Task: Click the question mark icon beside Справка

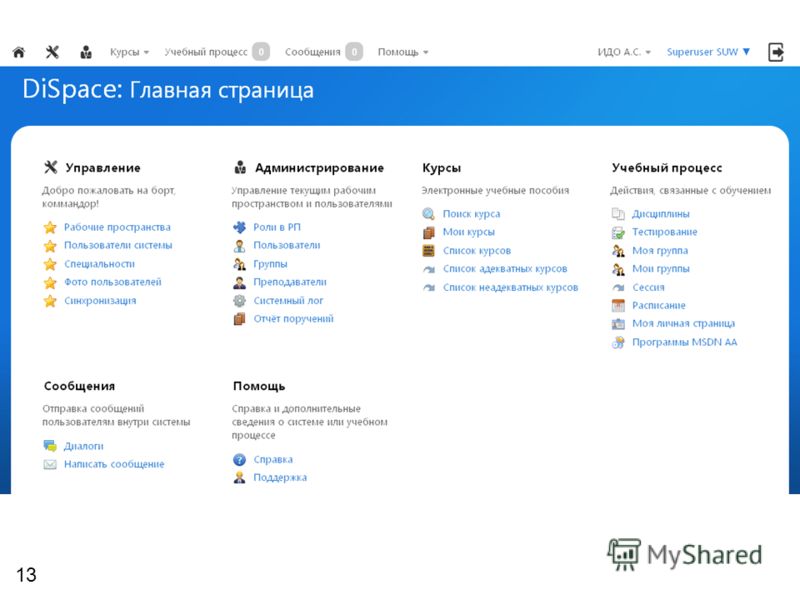Action: pyautogui.click(x=239, y=459)
